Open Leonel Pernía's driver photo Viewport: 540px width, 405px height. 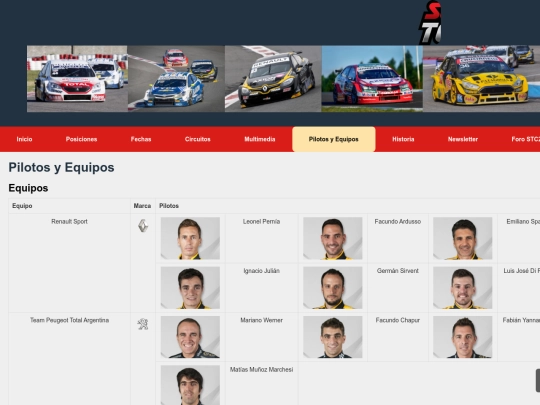coord(190,238)
